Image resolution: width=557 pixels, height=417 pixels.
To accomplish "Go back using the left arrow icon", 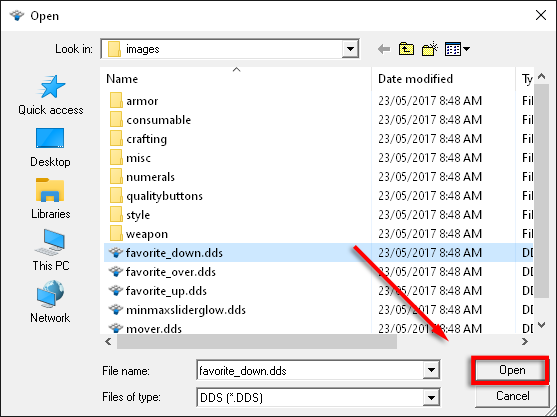I will click(384, 49).
